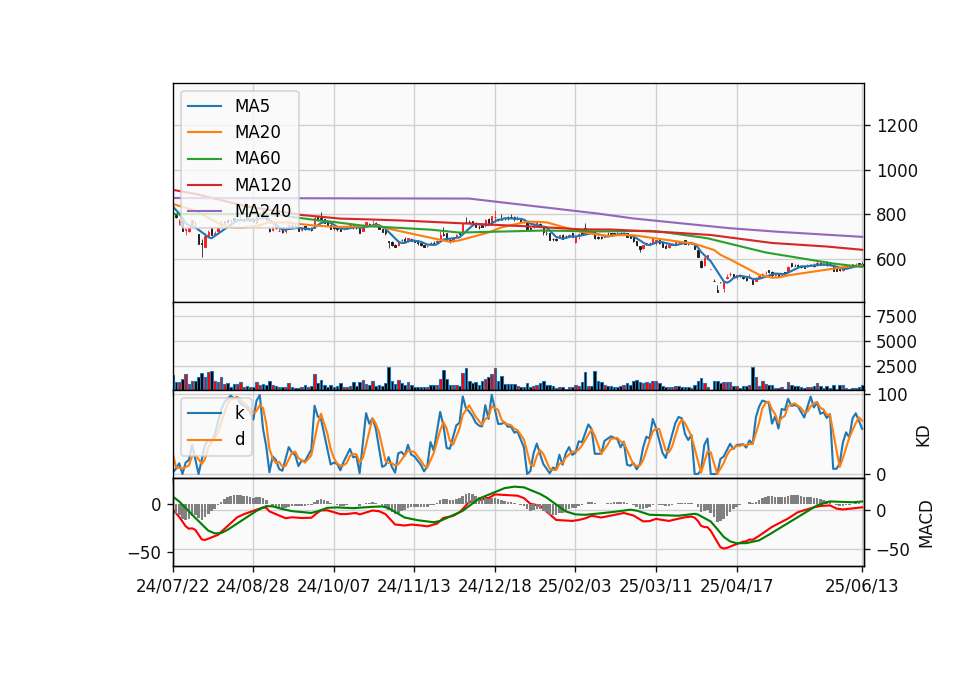Click the MA120 legend label
The width and height of the screenshot is (960, 690).
click(263, 185)
